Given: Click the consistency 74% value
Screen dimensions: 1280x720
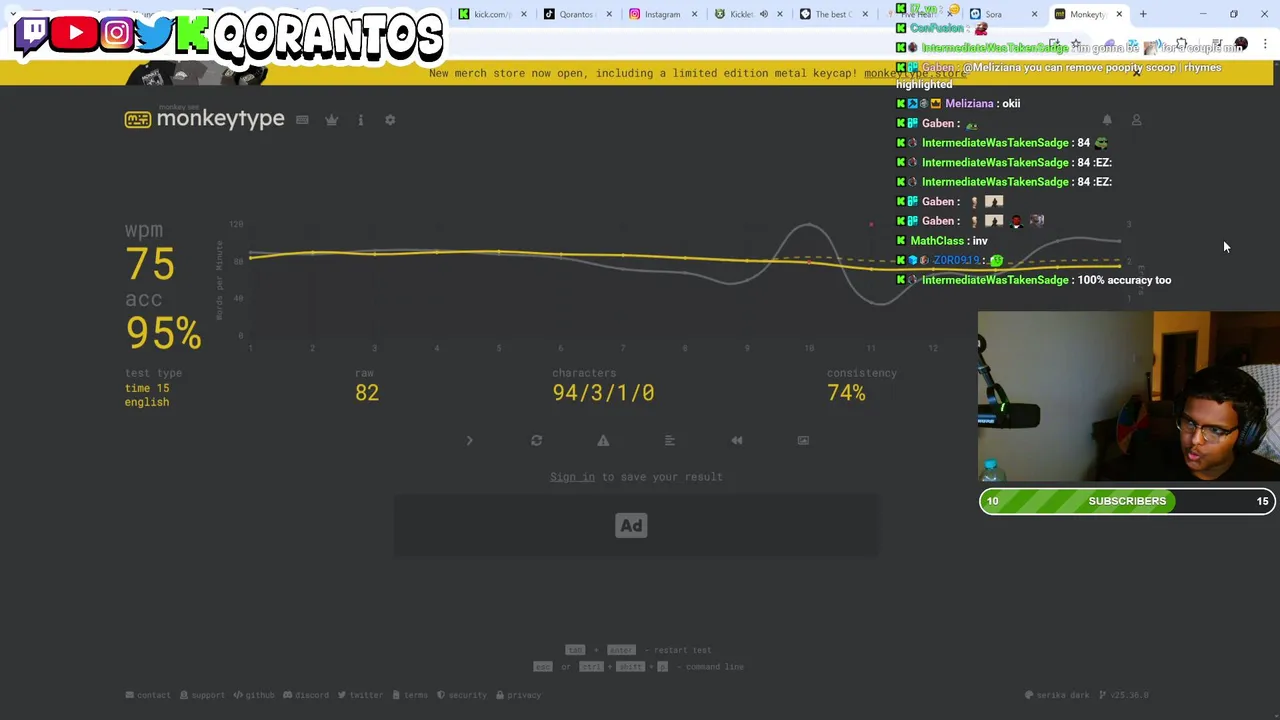Looking at the screenshot, I should click(846, 393).
